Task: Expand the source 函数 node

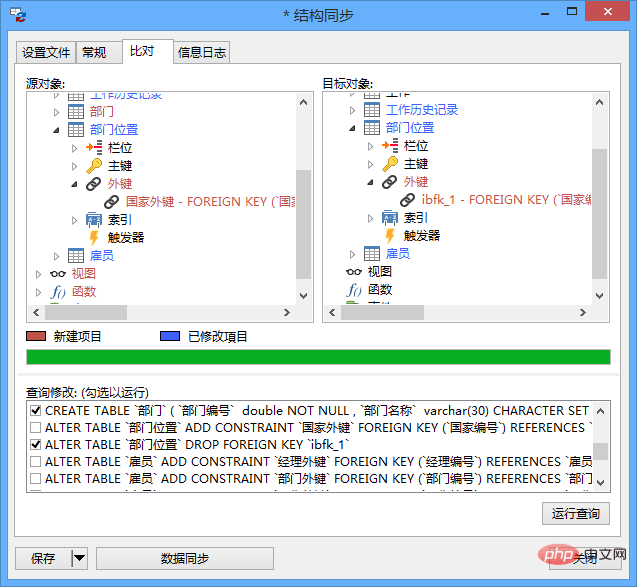Action: [39, 292]
